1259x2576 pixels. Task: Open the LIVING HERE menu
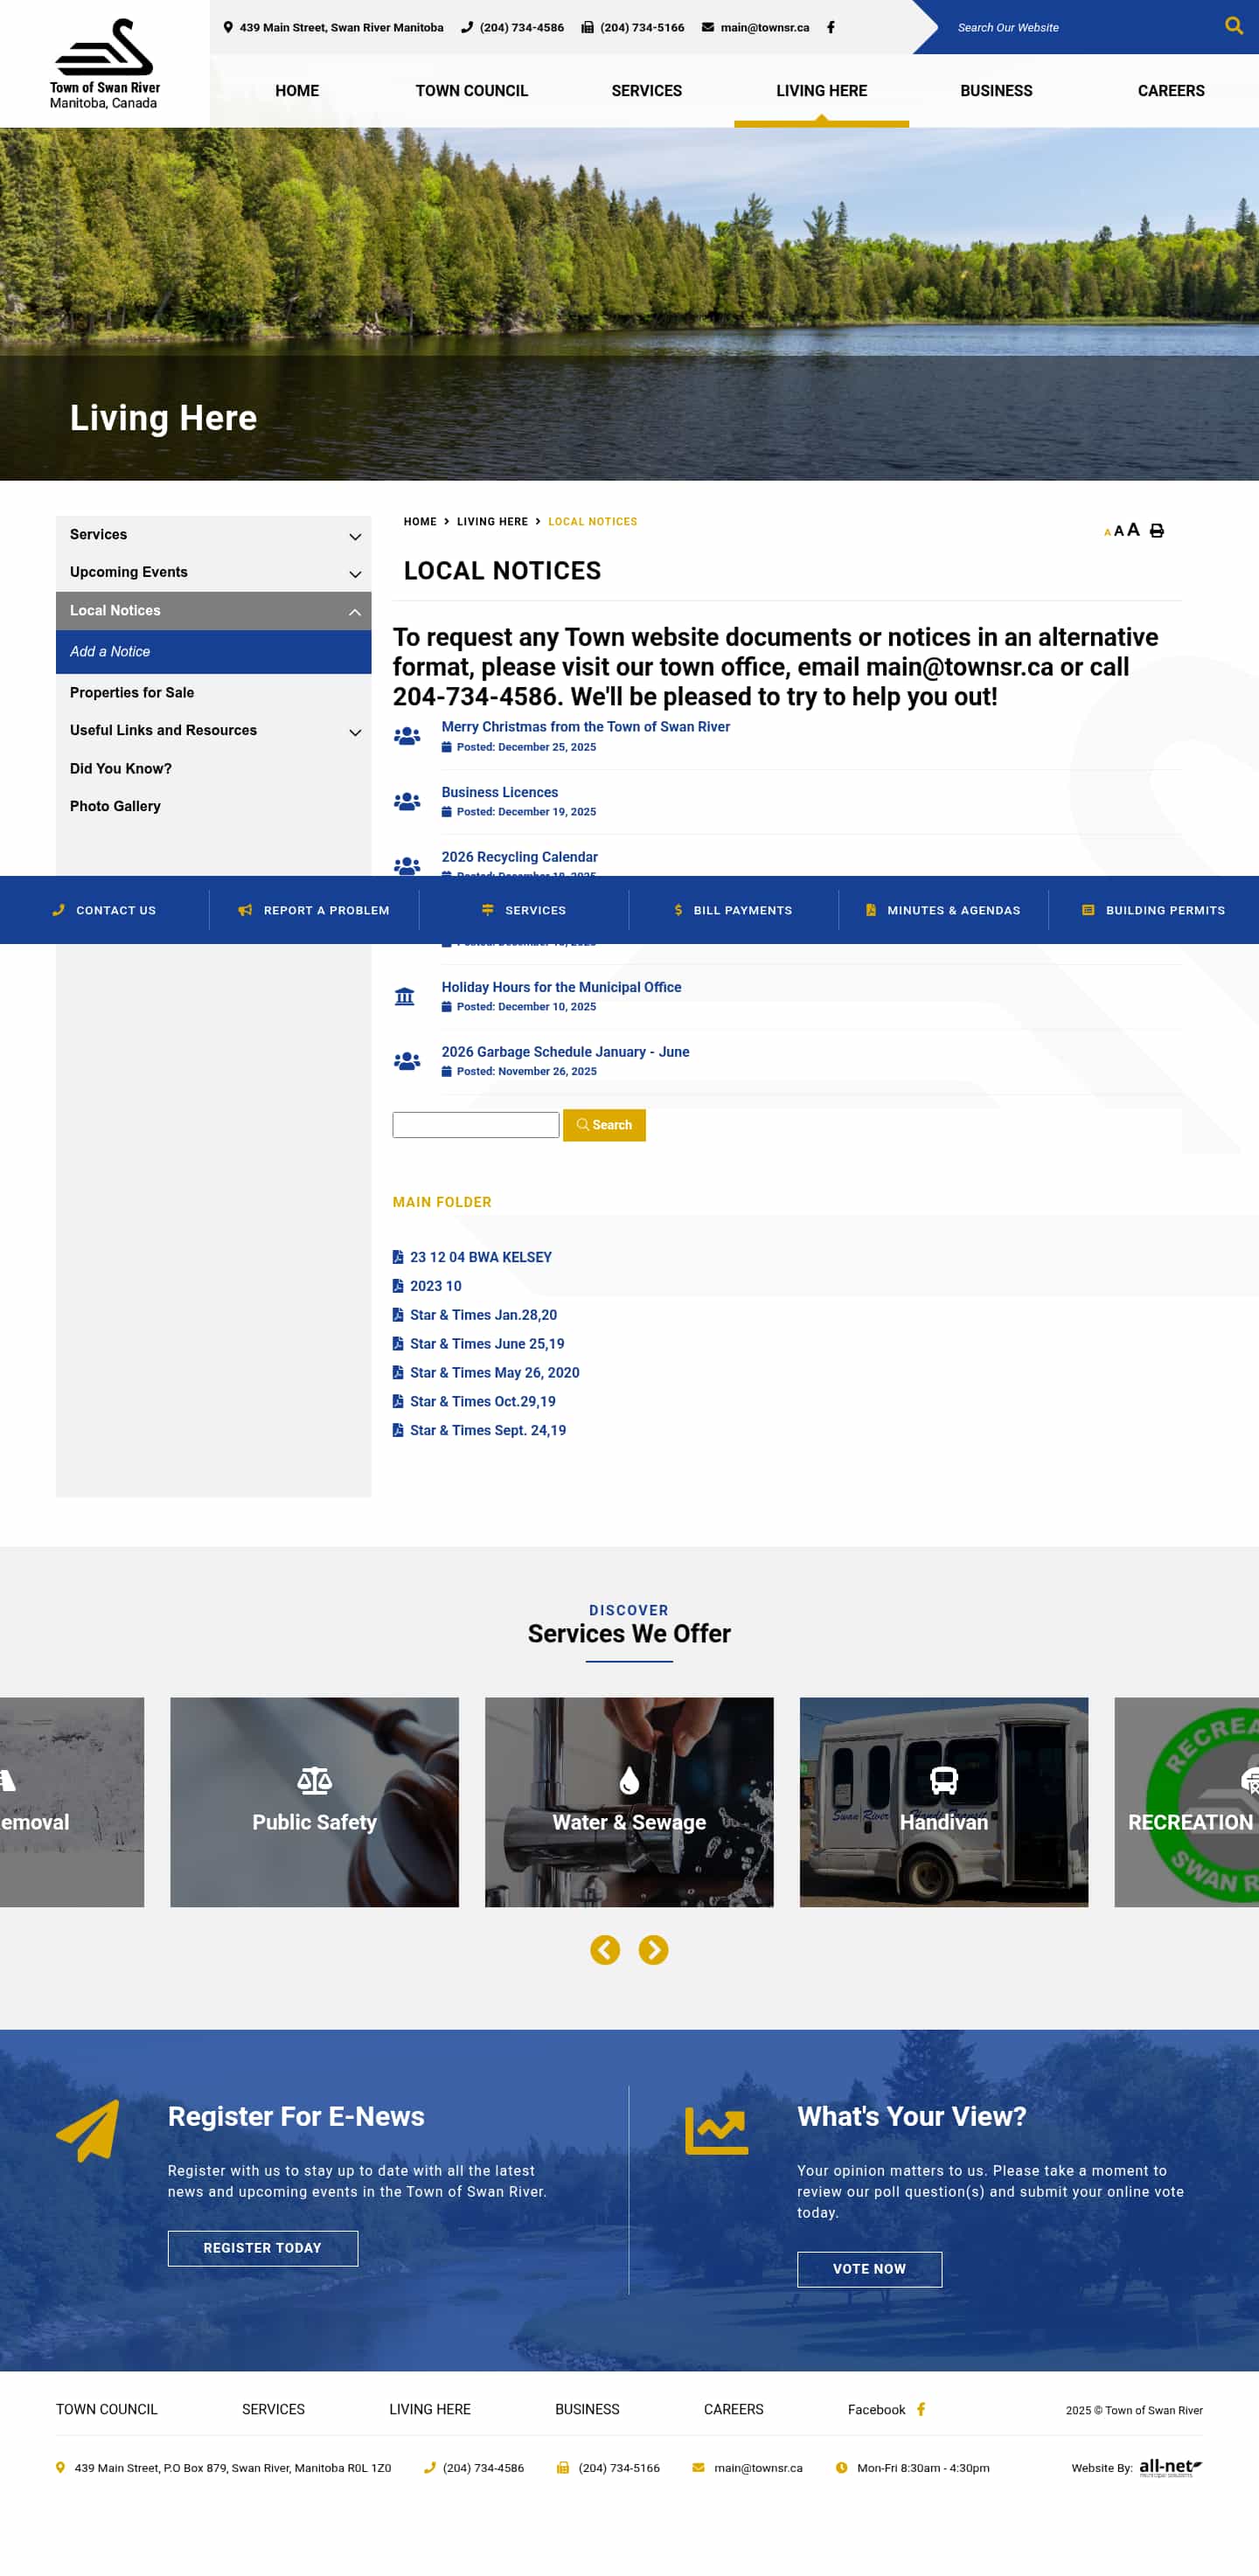(x=822, y=90)
